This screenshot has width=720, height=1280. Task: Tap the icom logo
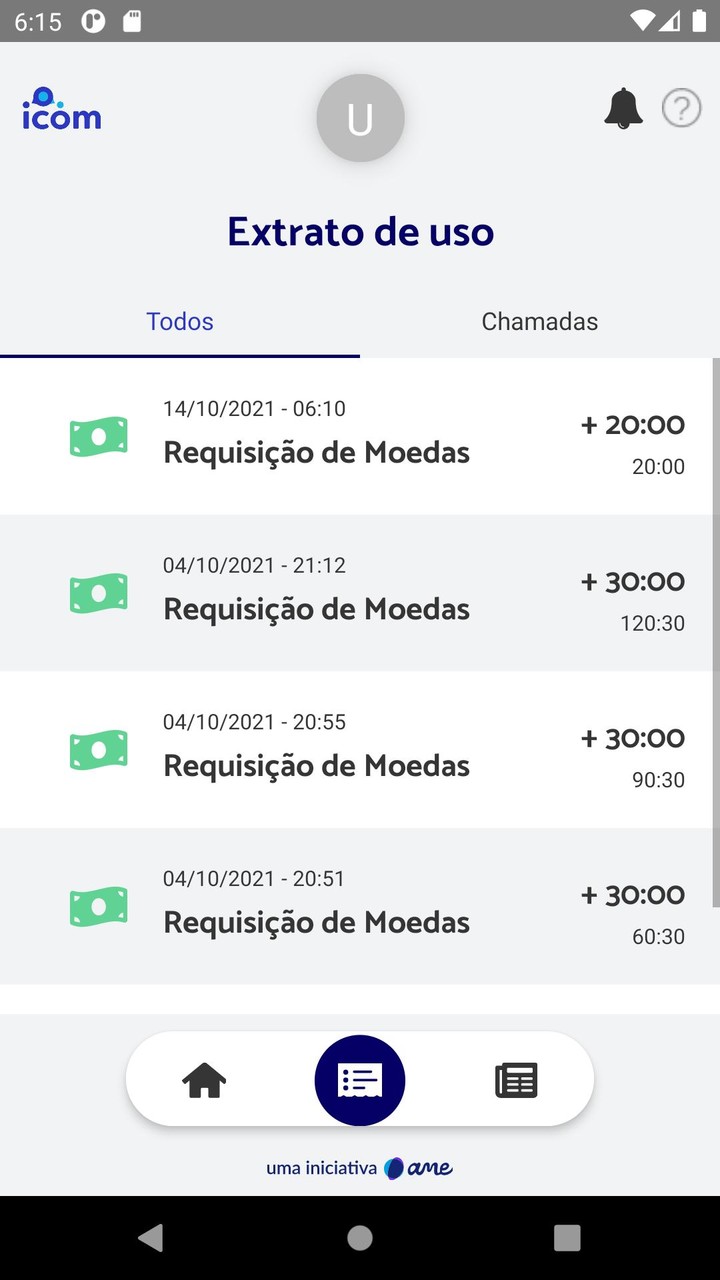pyautogui.click(x=62, y=110)
